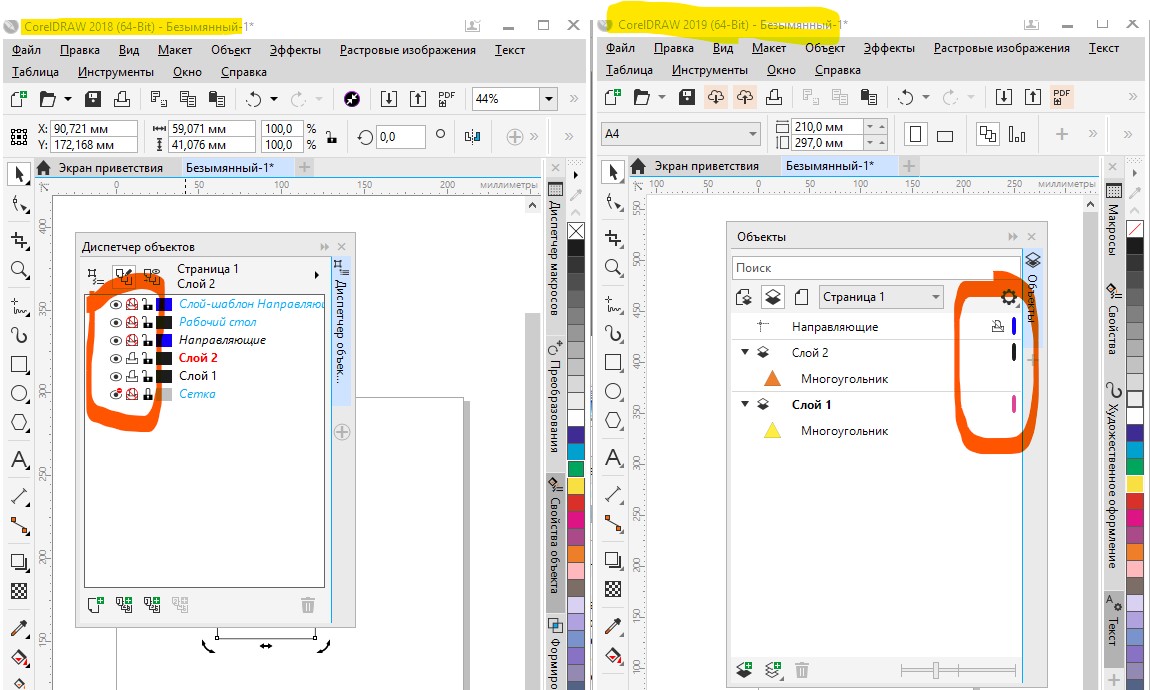Click the Поиск search field in Objects docker

tap(876, 268)
